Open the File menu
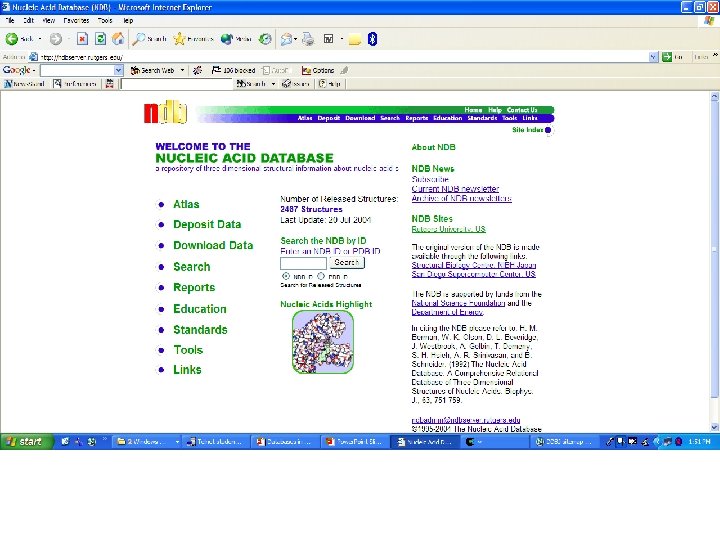Image resolution: width=720 pixels, height=540 pixels. [x=10, y=21]
